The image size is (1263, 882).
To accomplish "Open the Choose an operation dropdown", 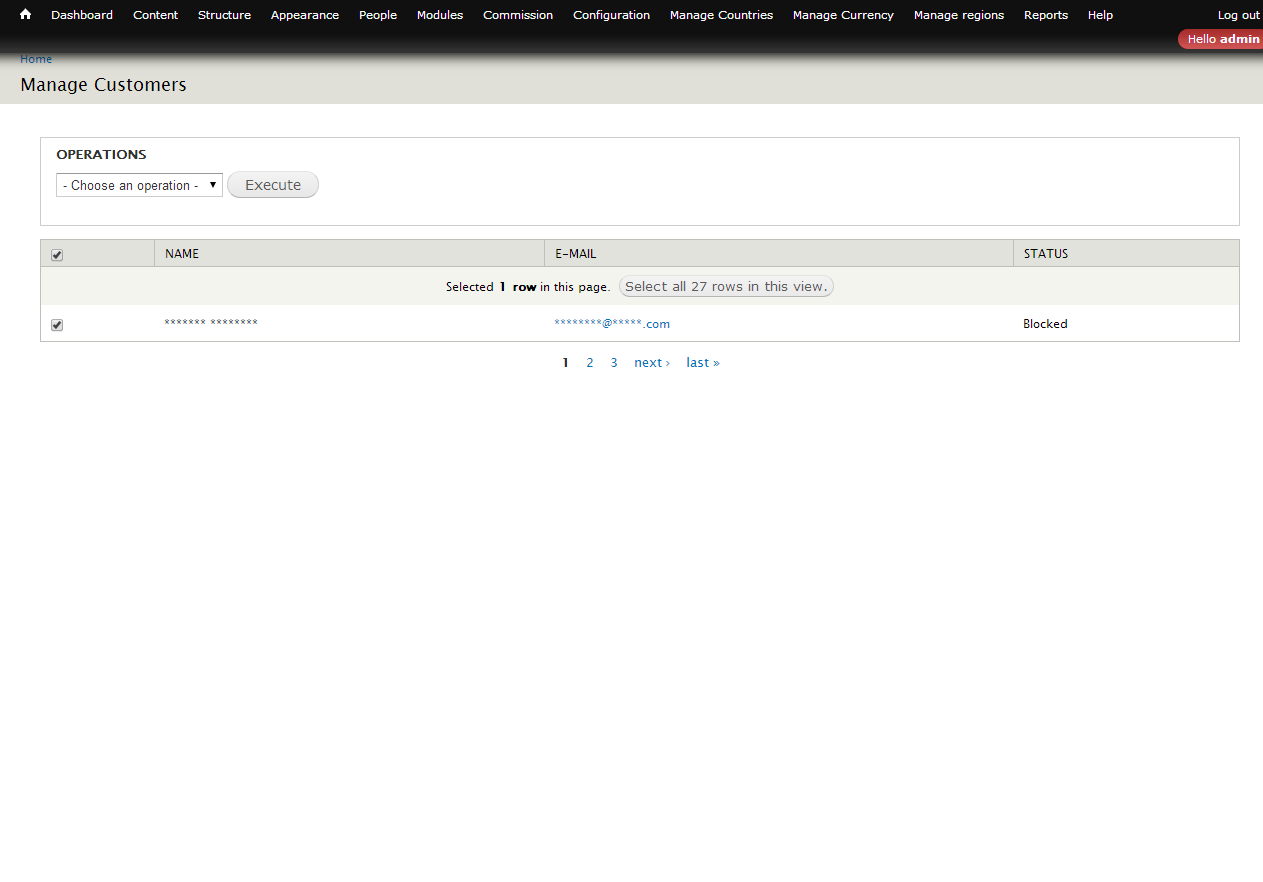I will pyautogui.click(x=139, y=185).
